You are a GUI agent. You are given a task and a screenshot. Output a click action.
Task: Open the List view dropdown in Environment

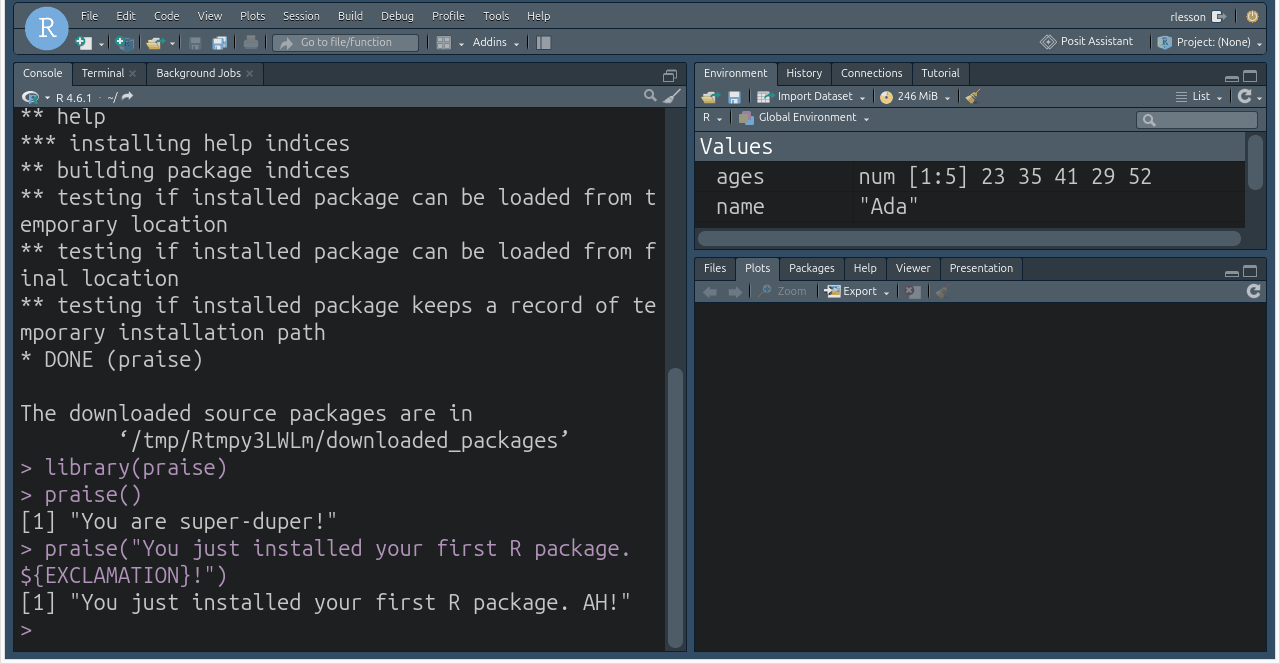1199,97
